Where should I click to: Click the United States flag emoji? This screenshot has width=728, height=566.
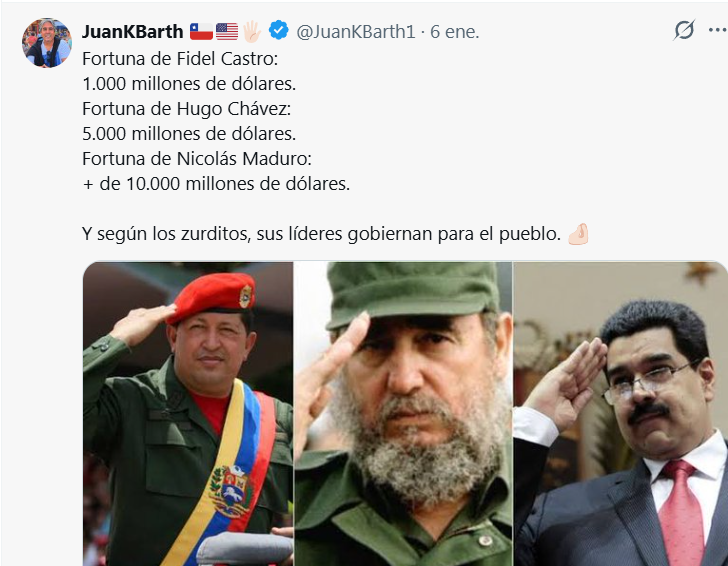(x=227, y=32)
